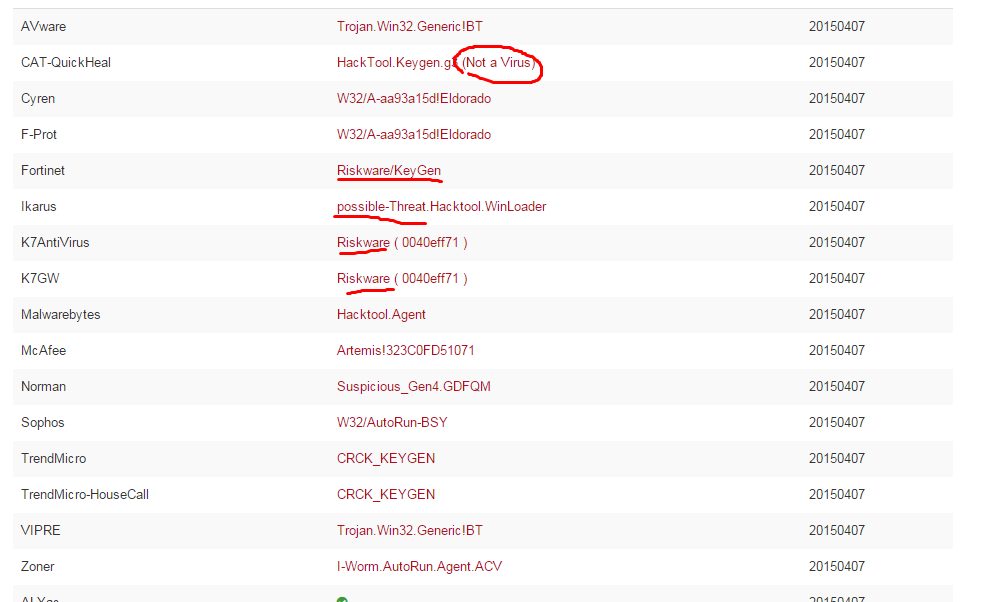The height and width of the screenshot is (602, 988).
Task: Click F-Prot's W32/A-aa93a15d!Eldorado result
Action: pyautogui.click(x=413, y=134)
